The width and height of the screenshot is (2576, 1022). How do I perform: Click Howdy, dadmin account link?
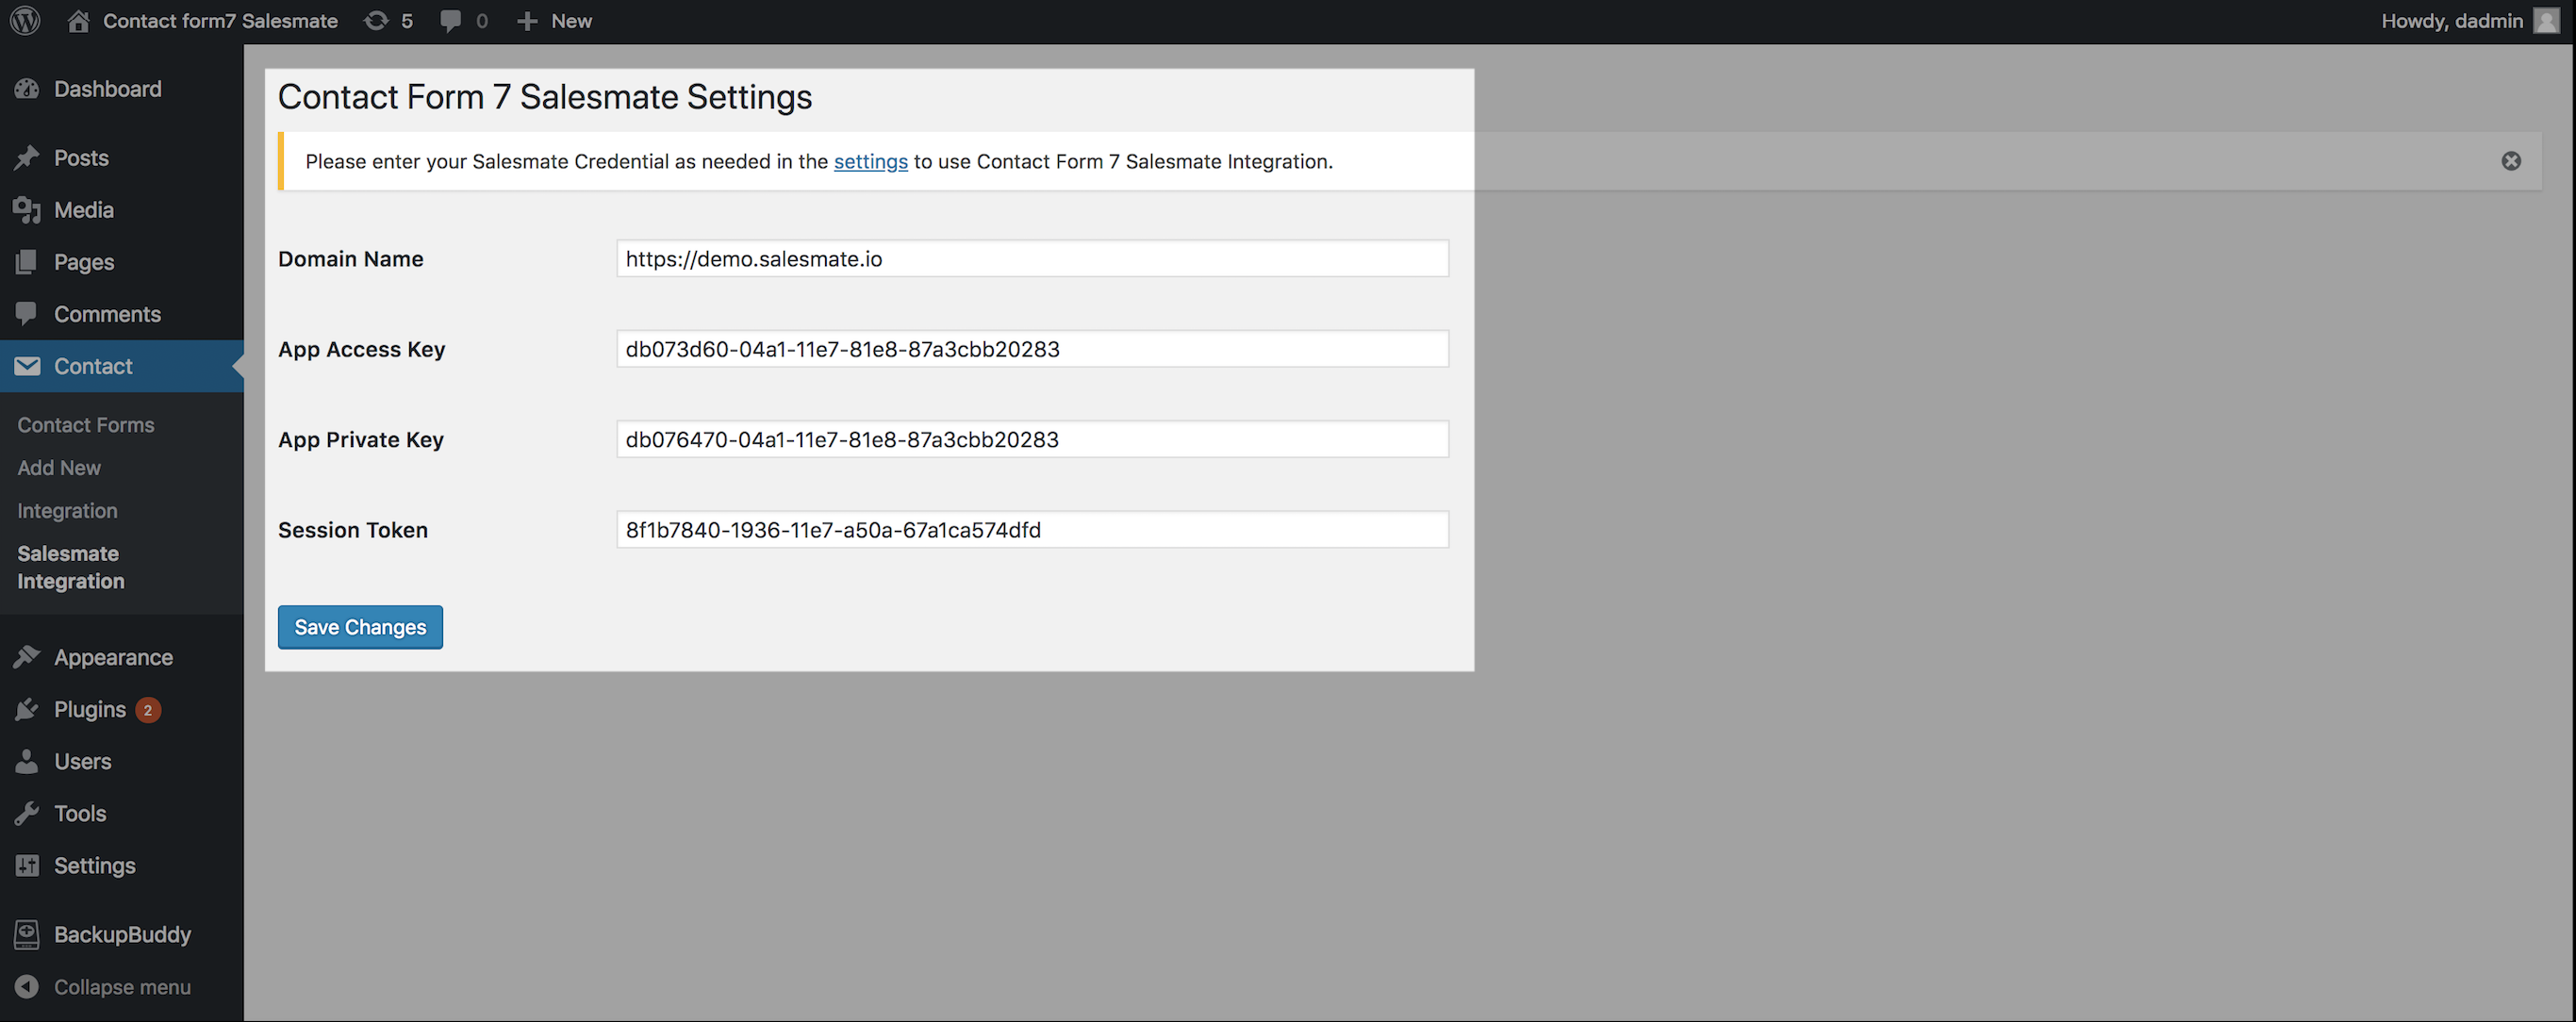pyautogui.click(x=2452, y=21)
